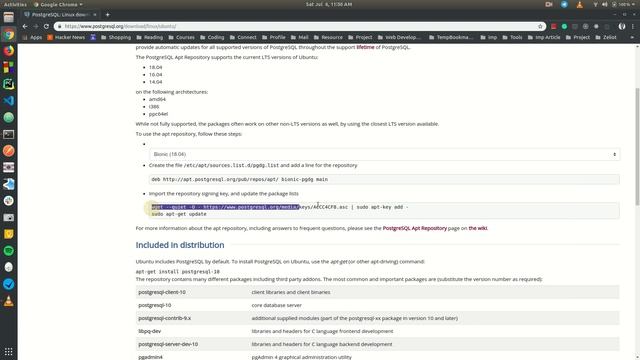Launch Firefox from the dock
The width and height of the screenshot is (640, 360).
tap(9, 51)
